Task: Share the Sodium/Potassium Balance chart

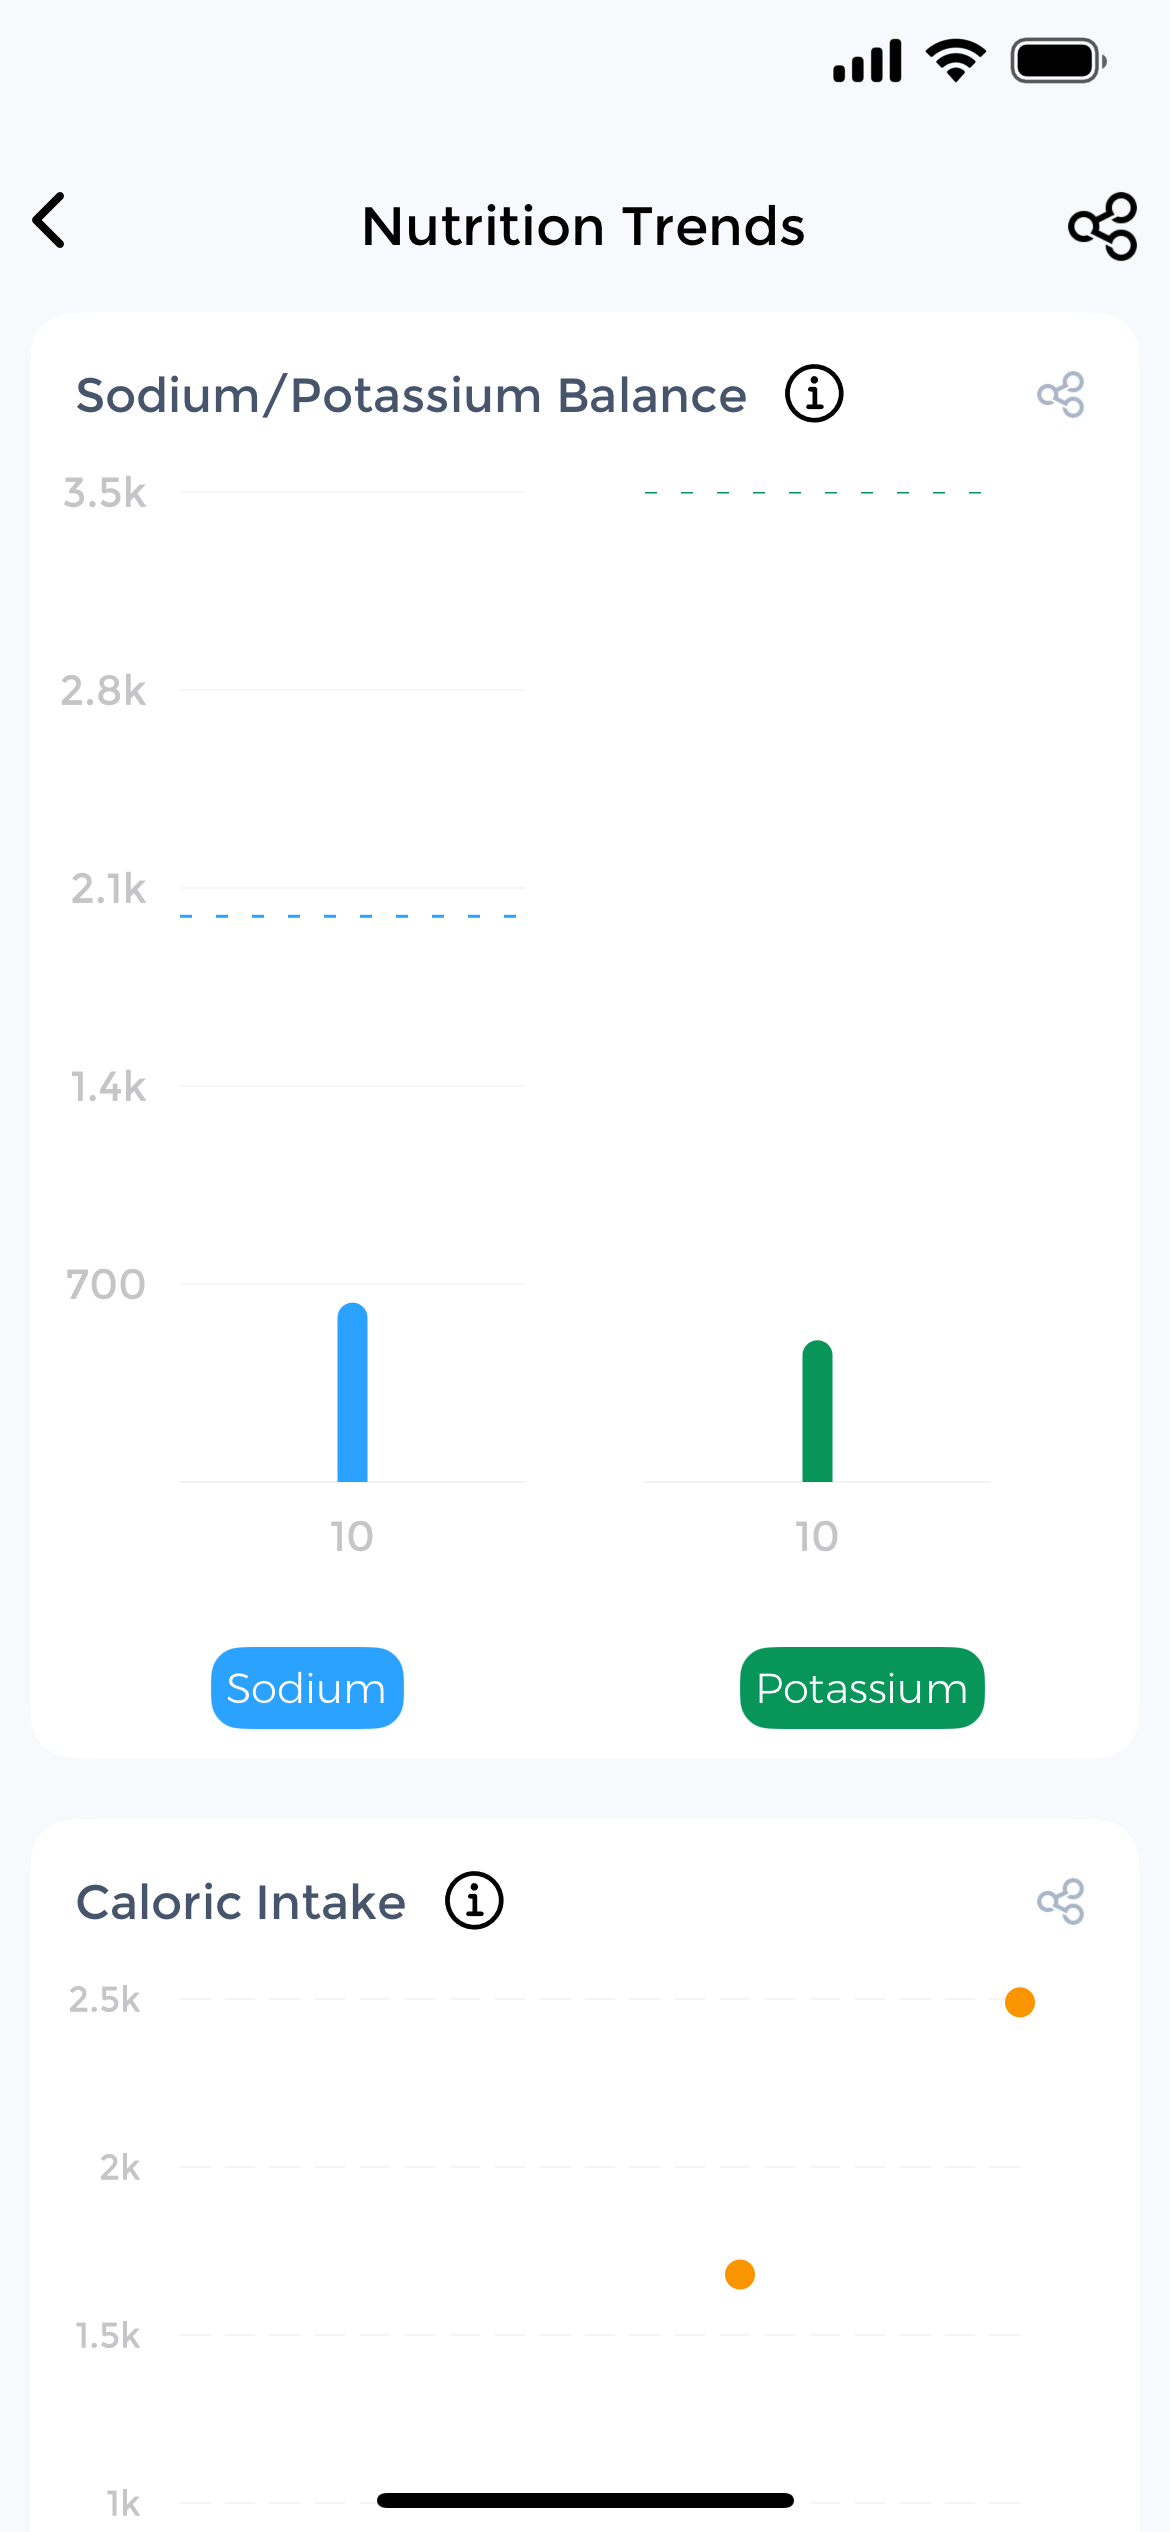Action: (x=1061, y=395)
